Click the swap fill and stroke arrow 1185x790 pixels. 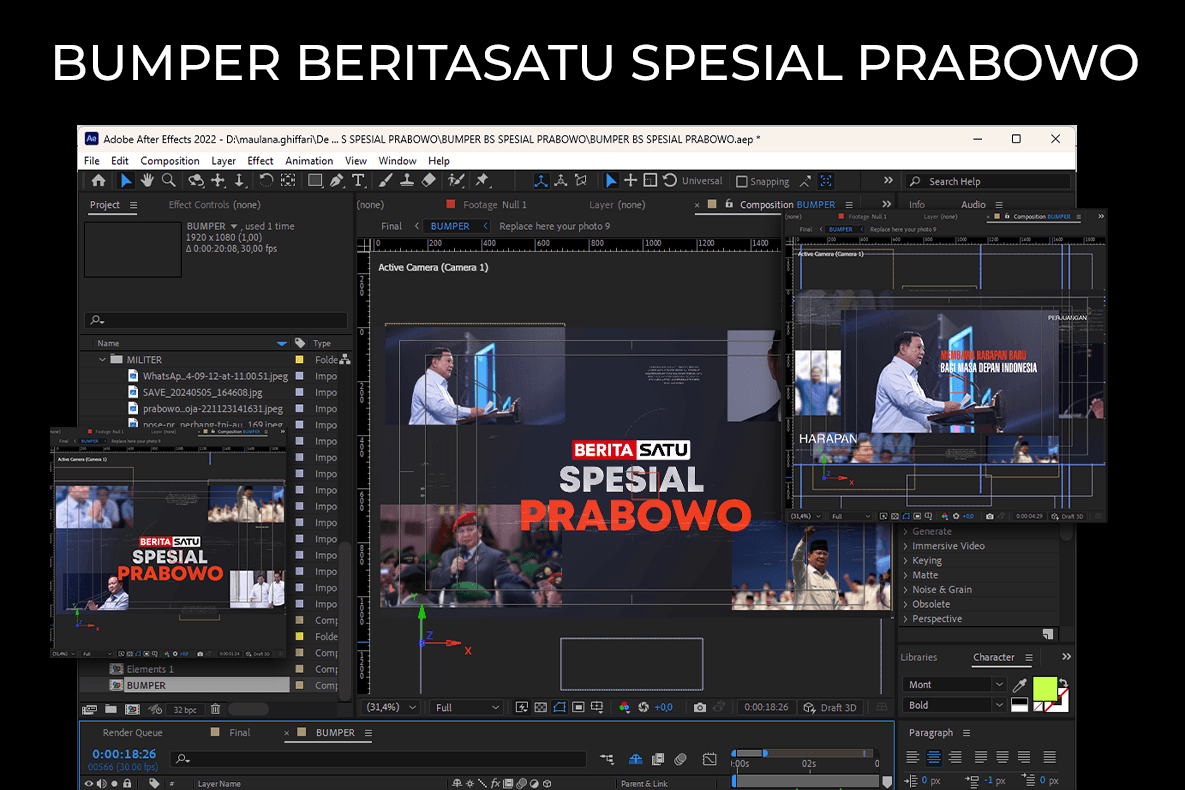(1063, 683)
